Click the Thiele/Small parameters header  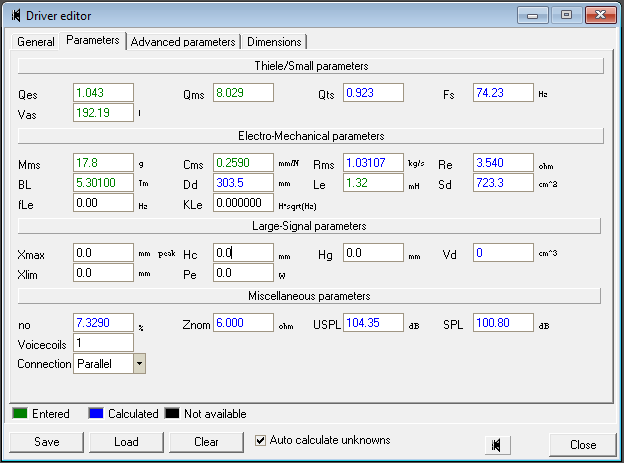pyautogui.click(x=311, y=66)
